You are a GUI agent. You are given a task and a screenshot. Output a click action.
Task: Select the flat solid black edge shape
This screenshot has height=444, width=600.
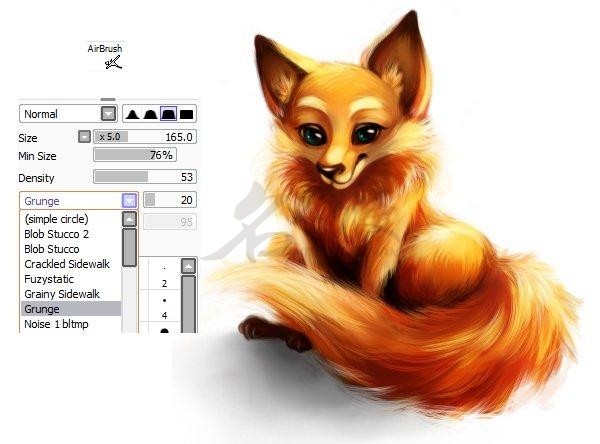coord(187,114)
